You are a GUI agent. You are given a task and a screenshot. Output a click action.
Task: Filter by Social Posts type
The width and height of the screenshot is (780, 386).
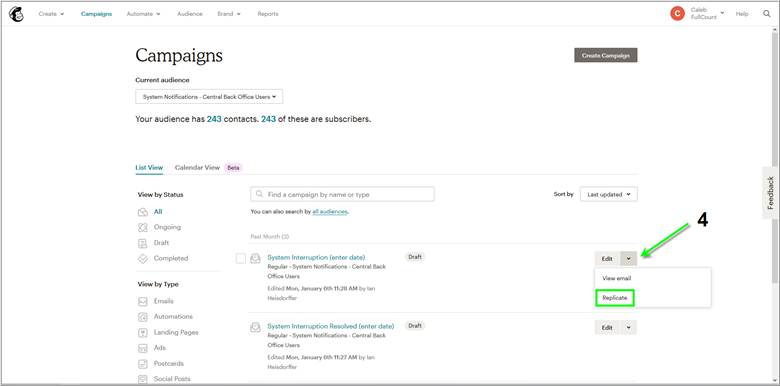click(x=172, y=379)
